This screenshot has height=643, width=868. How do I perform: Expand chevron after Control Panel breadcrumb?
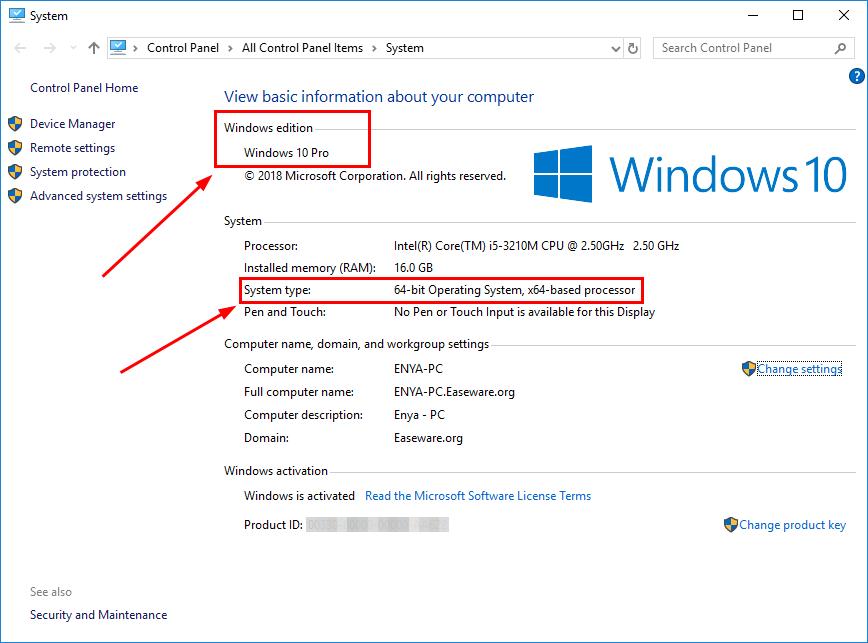(x=229, y=48)
